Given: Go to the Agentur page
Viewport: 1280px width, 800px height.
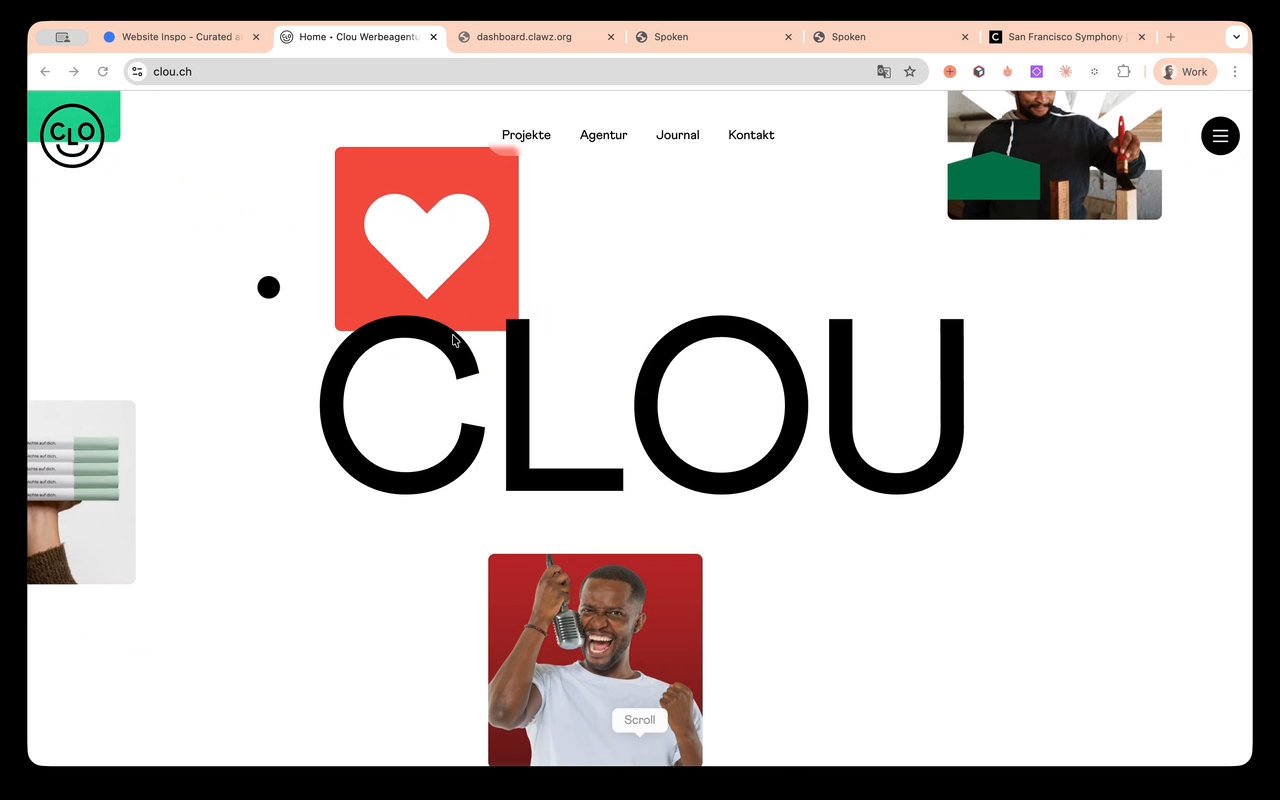Looking at the screenshot, I should pyautogui.click(x=604, y=135).
